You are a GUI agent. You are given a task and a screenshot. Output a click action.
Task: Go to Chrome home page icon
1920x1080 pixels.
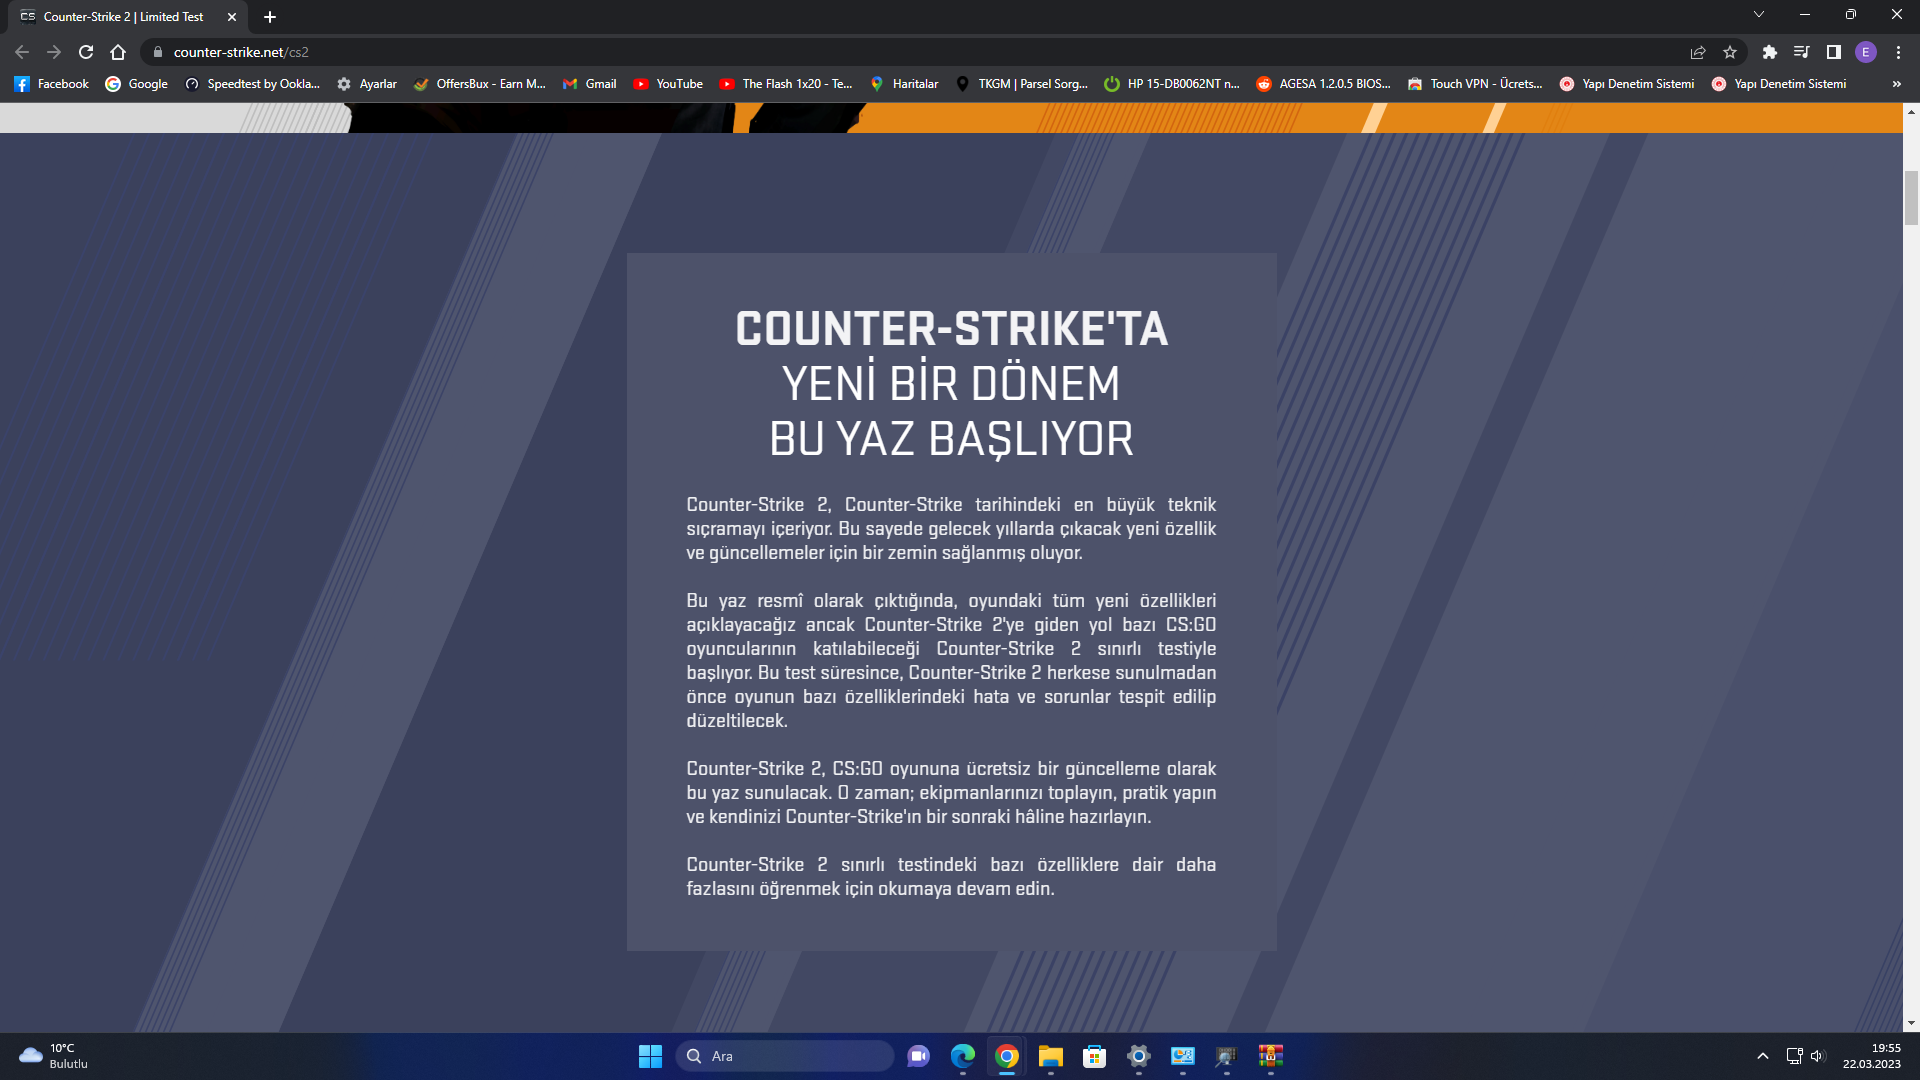pos(118,52)
